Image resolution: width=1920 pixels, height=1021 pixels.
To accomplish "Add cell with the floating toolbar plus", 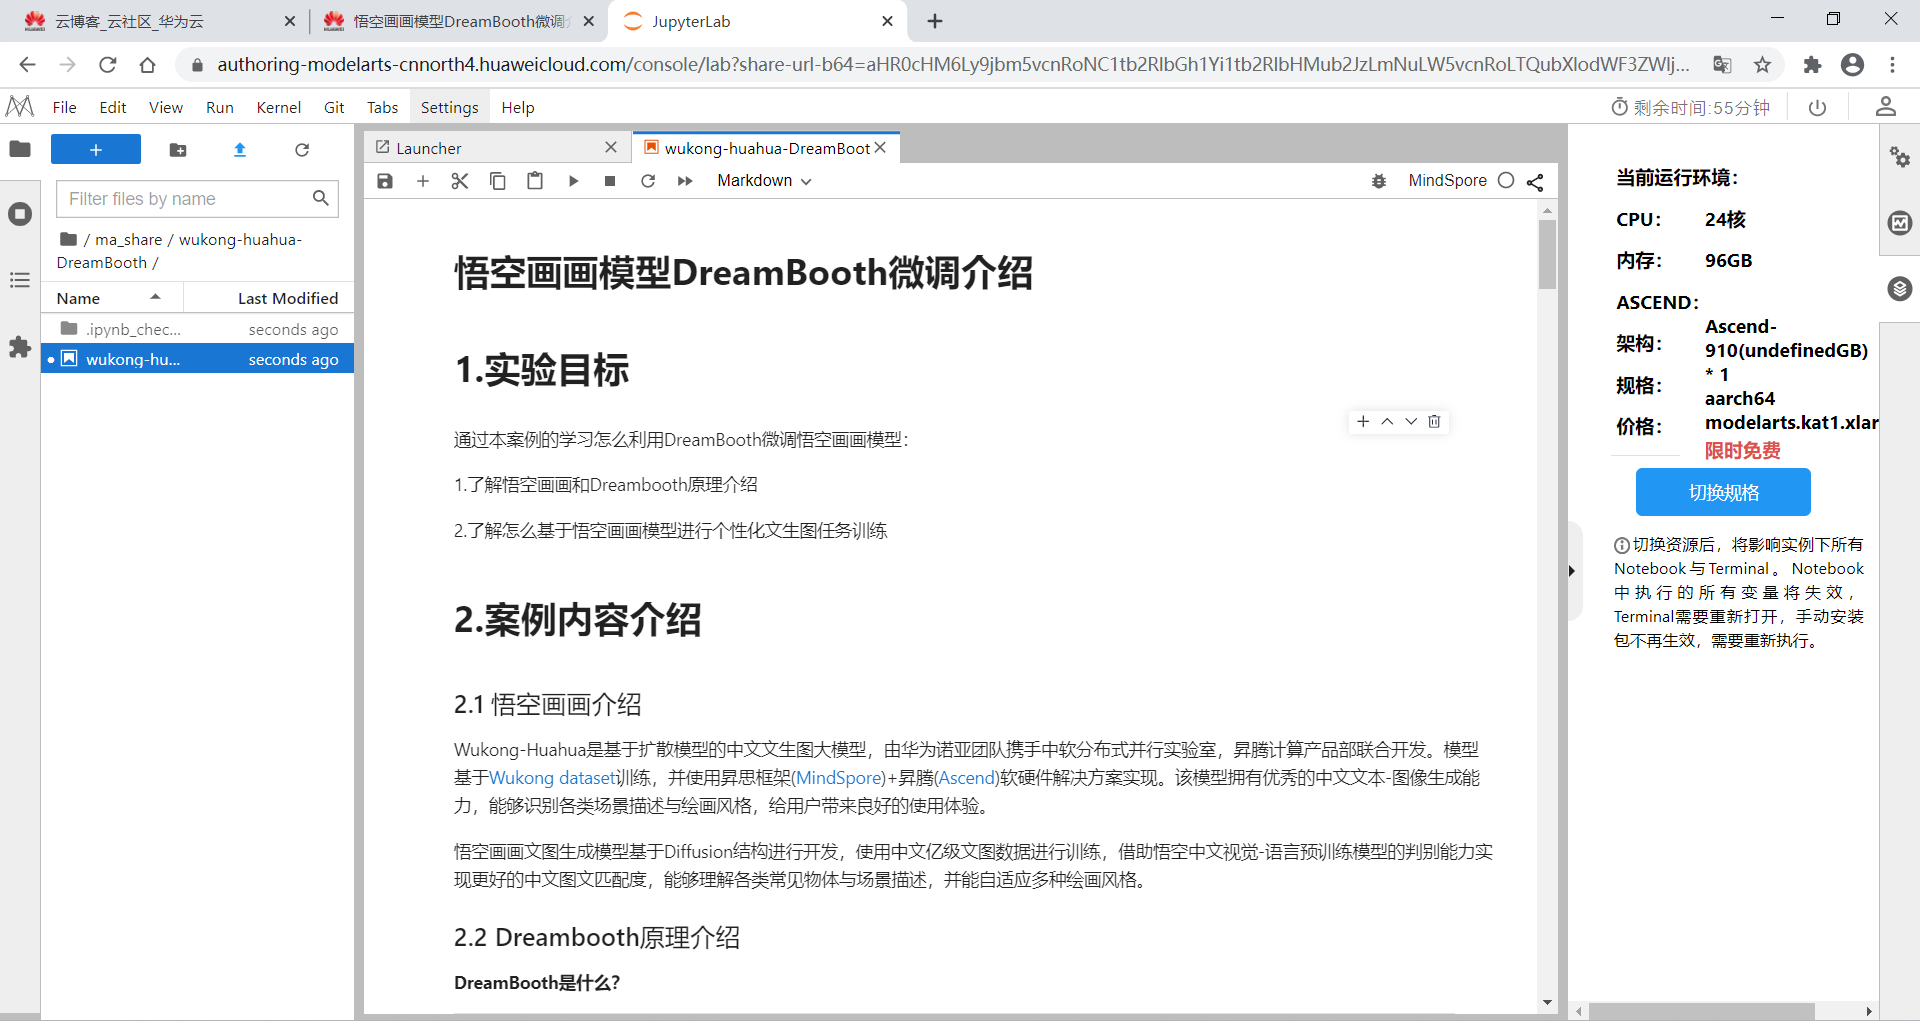I will point(1363,422).
